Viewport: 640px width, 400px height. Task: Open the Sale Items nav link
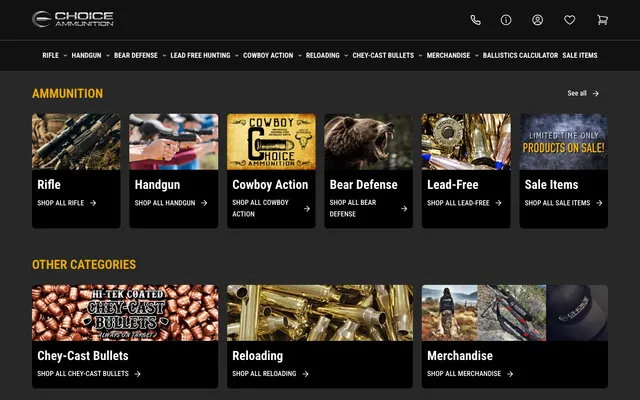pyautogui.click(x=580, y=55)
